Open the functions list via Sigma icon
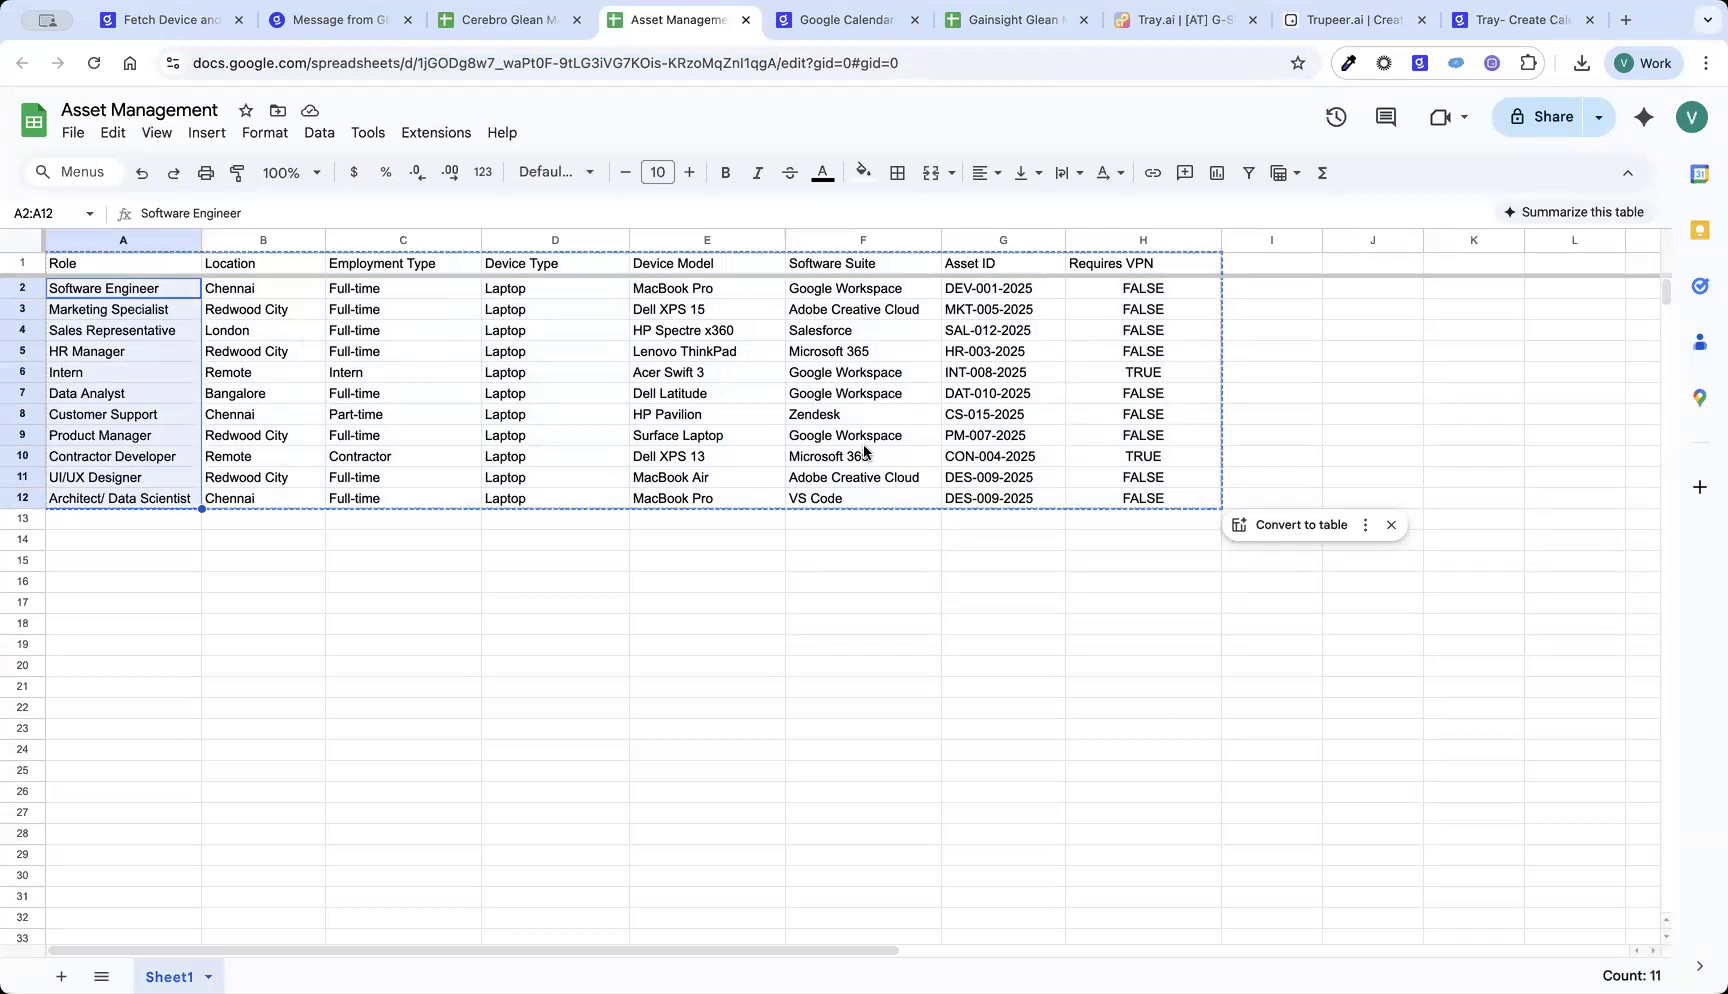Viewport: 1728px width, 994px height. pos(1321,172)
